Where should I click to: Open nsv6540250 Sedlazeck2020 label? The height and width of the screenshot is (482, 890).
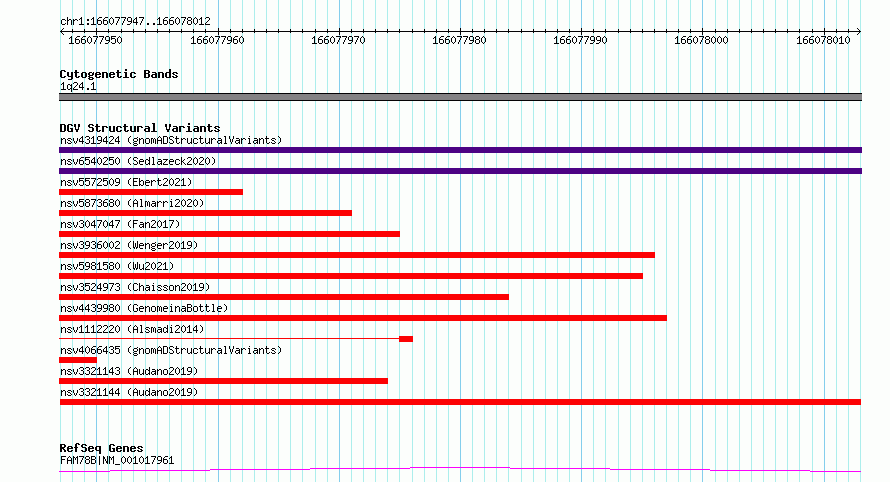(138, 161)
